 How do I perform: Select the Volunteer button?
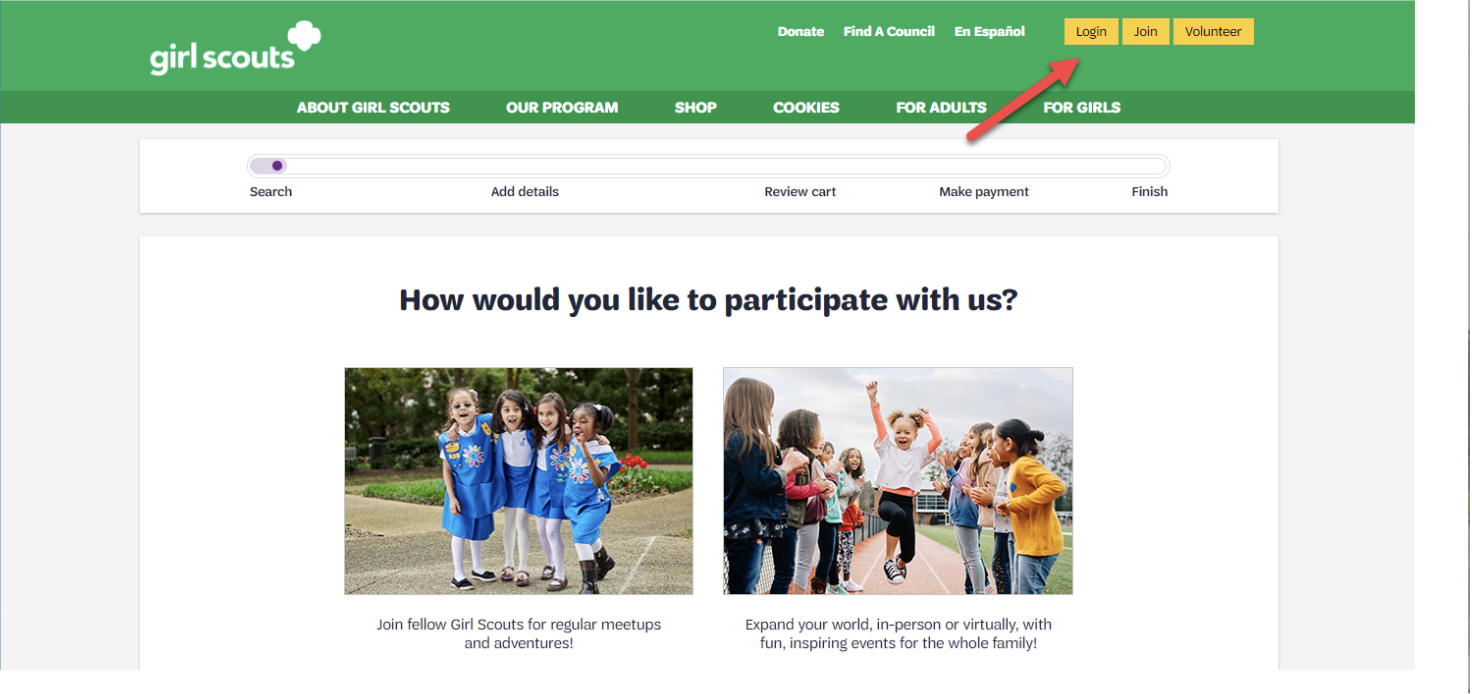(1213, 32)
